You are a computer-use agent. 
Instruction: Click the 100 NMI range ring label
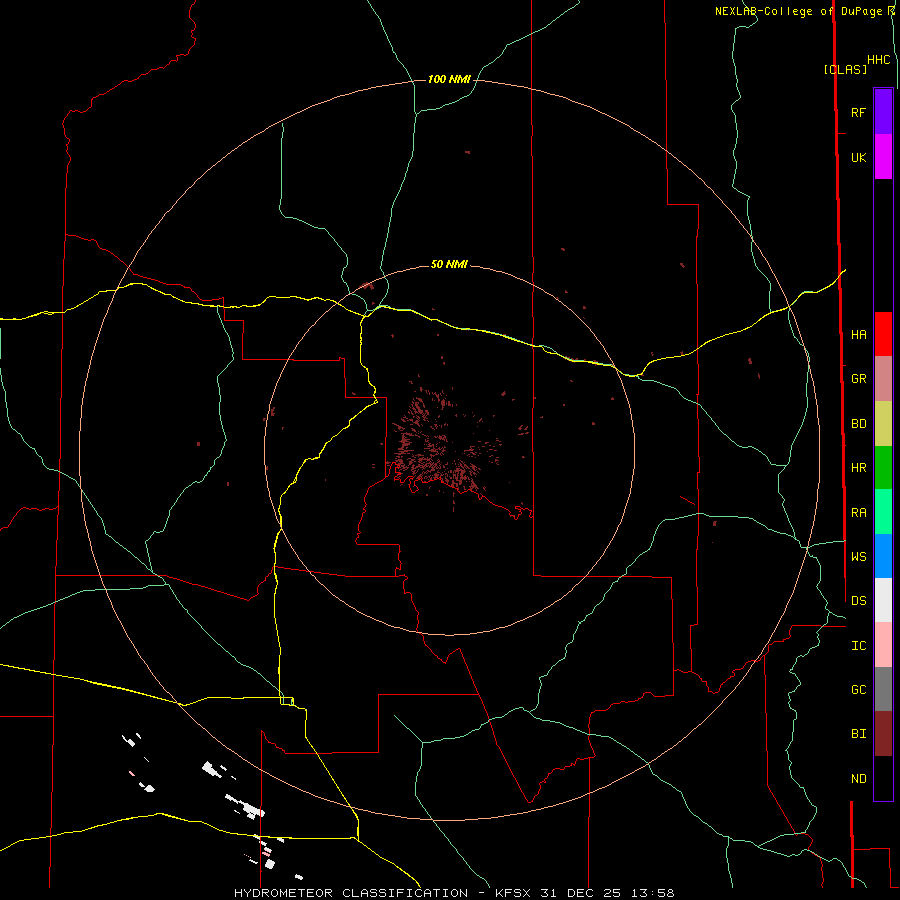pyautogui.click(x=449, y=79)
